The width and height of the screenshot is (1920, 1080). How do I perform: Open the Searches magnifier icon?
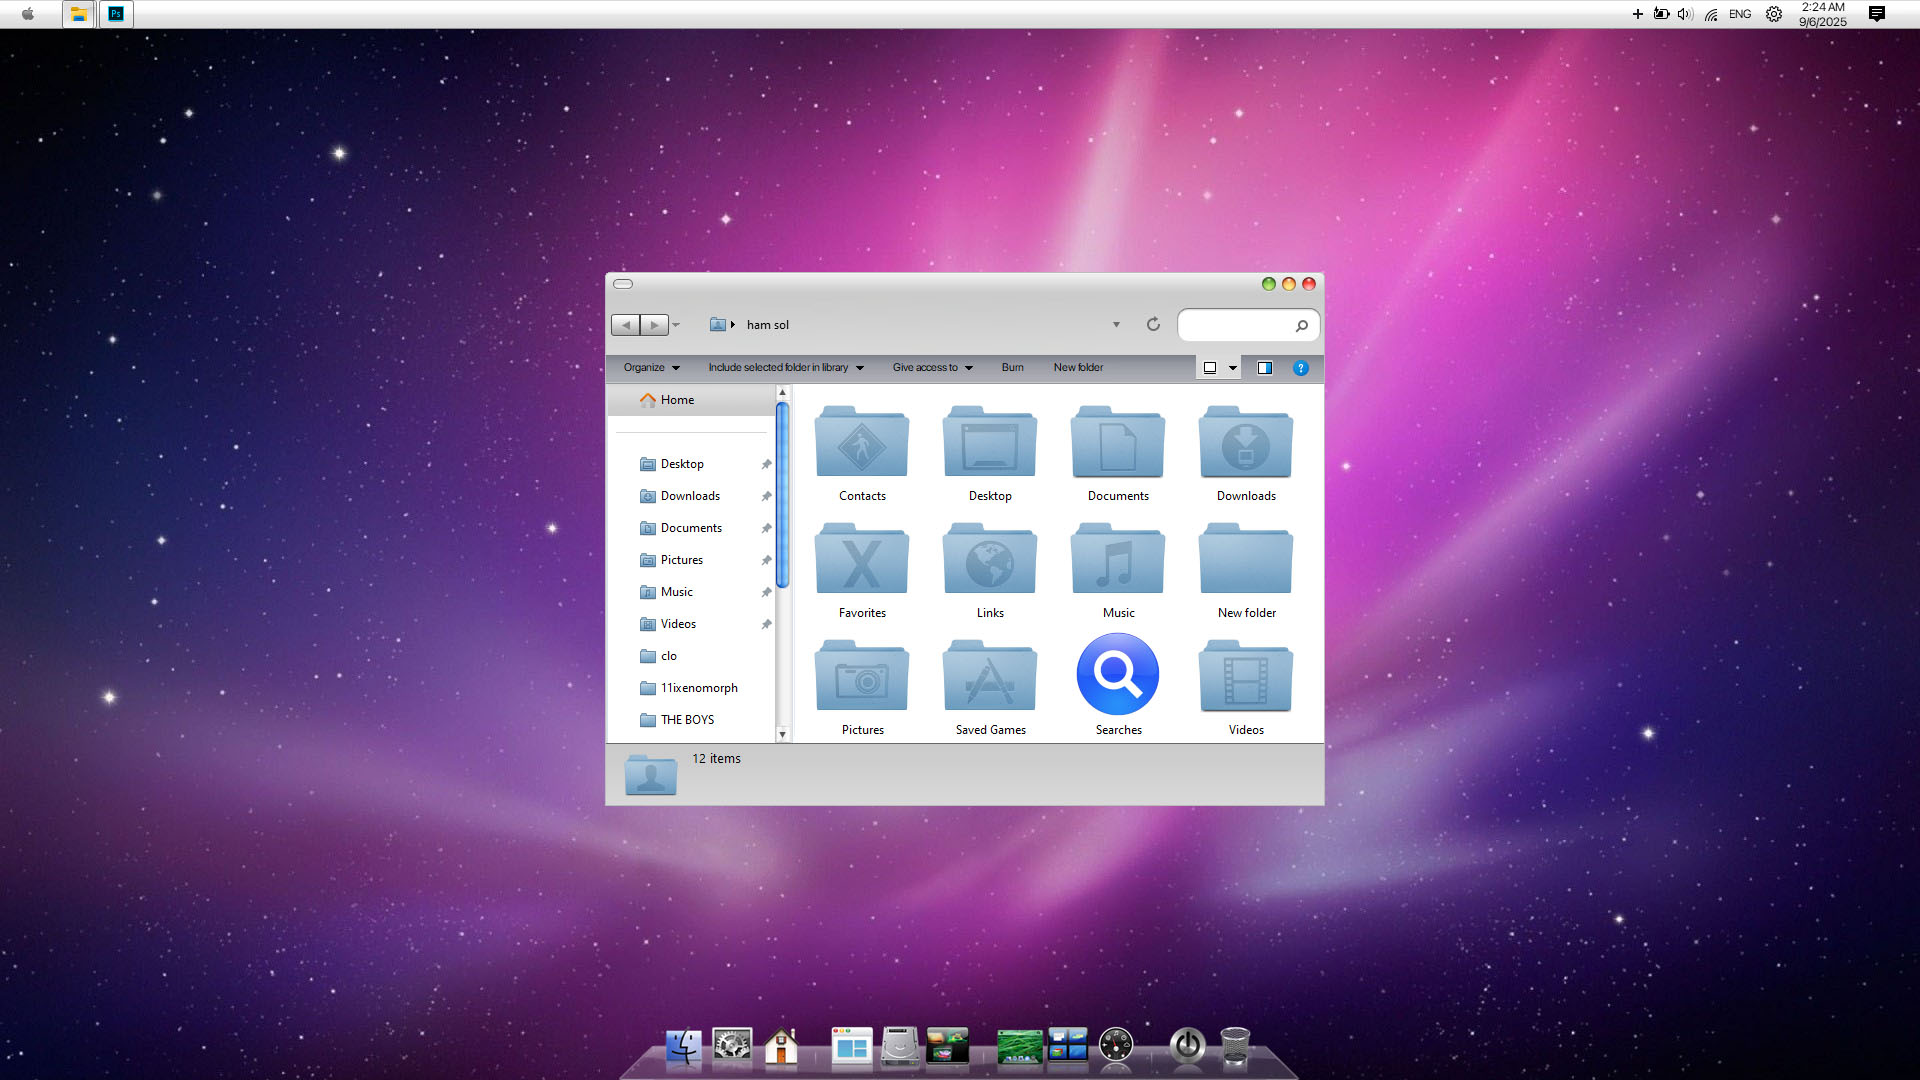tap(1118, 675)
